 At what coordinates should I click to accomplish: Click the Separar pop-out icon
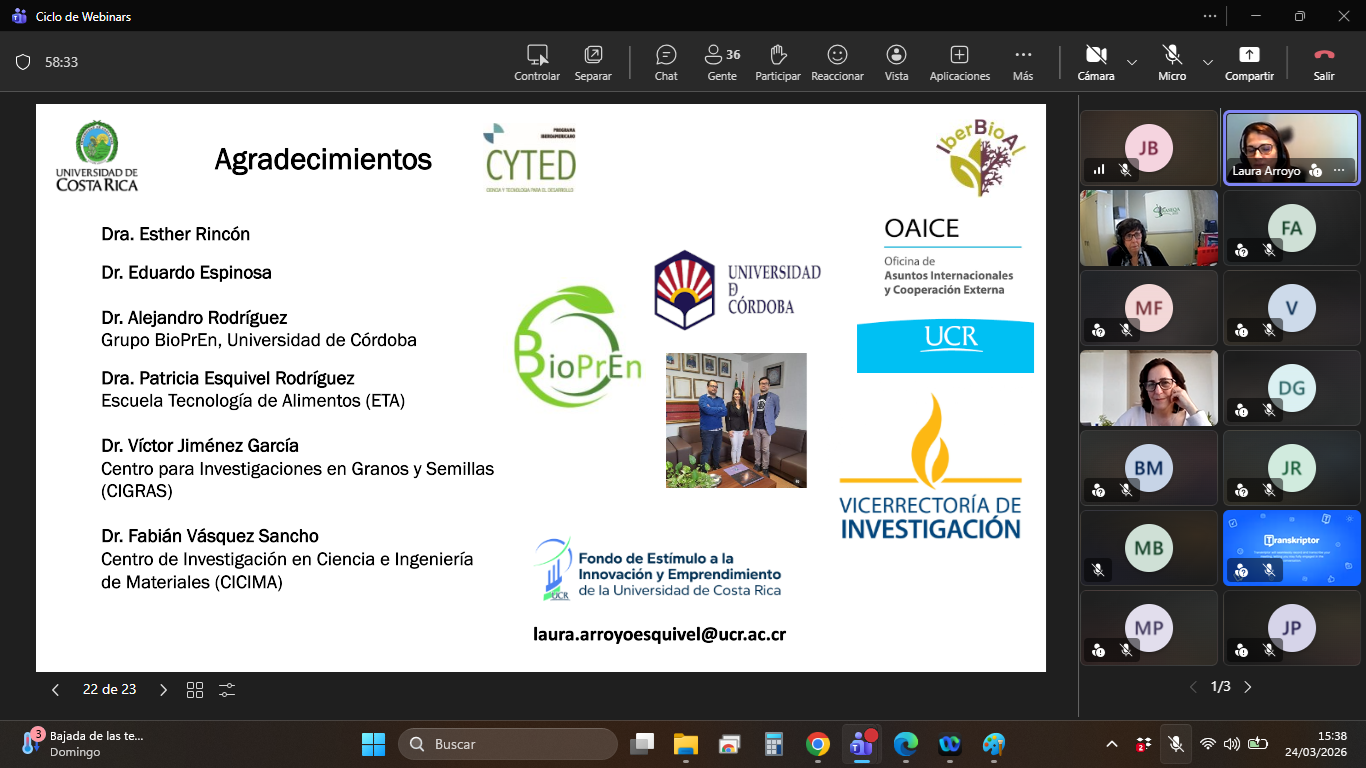tap(593, 62)
